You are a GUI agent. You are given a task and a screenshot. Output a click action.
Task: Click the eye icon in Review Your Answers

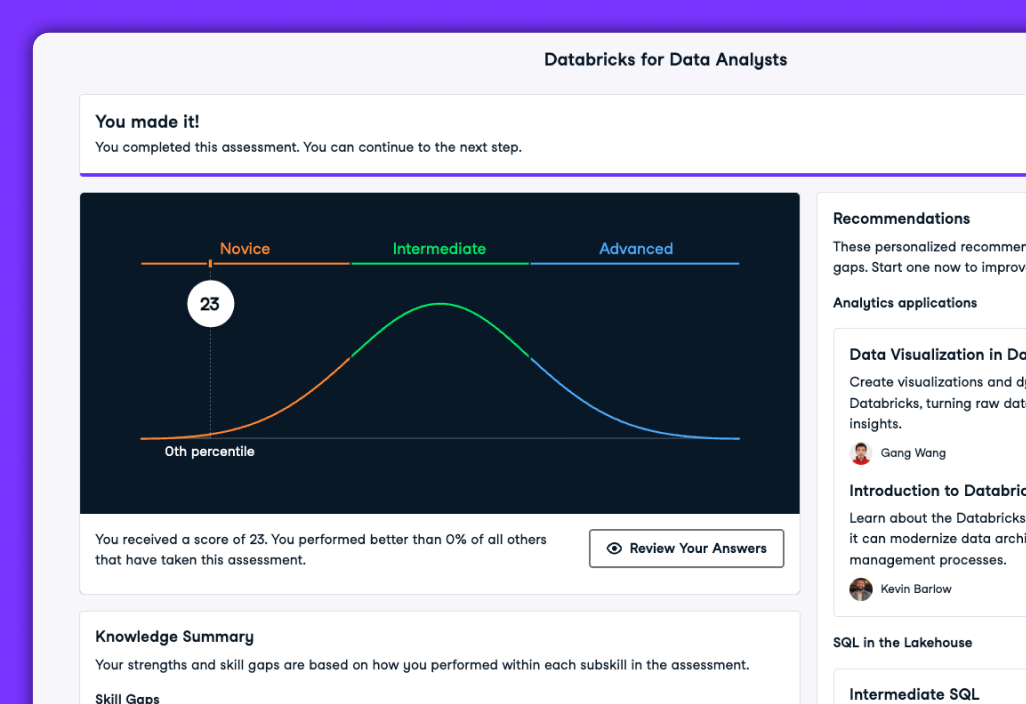click(614, 548)
